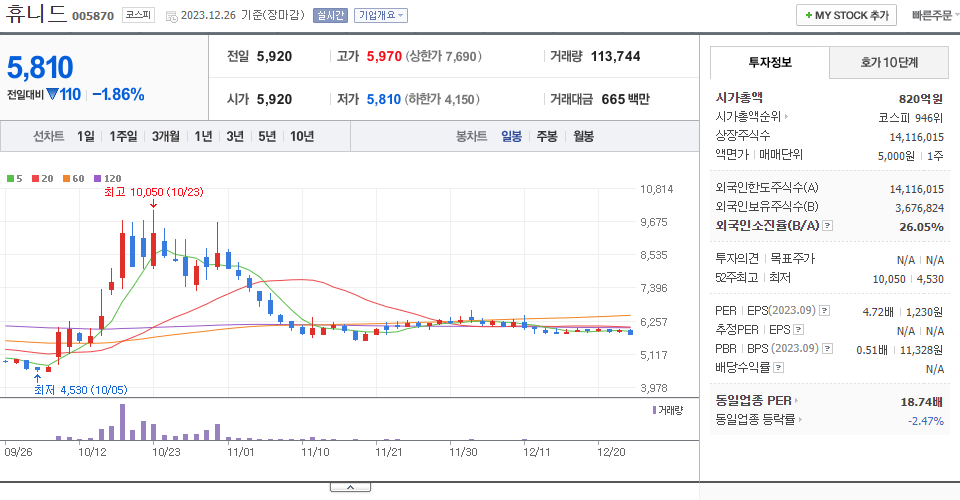The width and height of the screenshot is (960, 500).
Task: Open the help icon next to 배당수익률
Action: click(x=778, y=368)
